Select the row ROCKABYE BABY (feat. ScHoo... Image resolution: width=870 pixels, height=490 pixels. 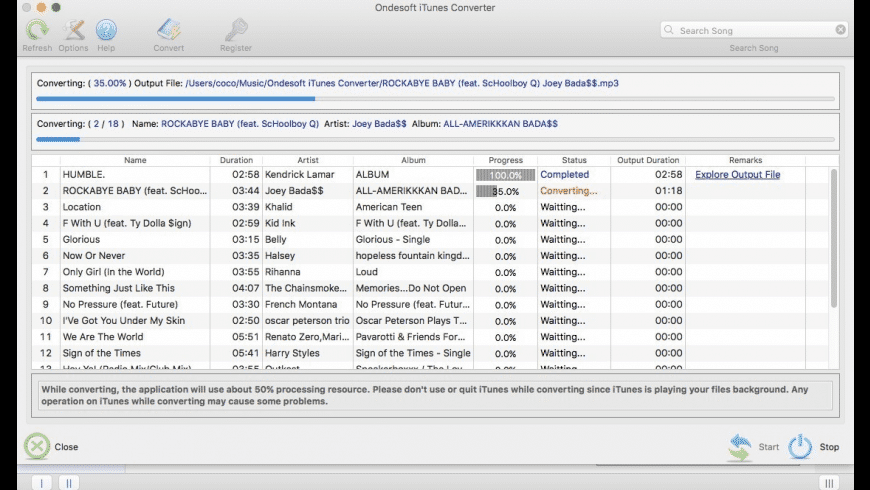tap(430, 190)
